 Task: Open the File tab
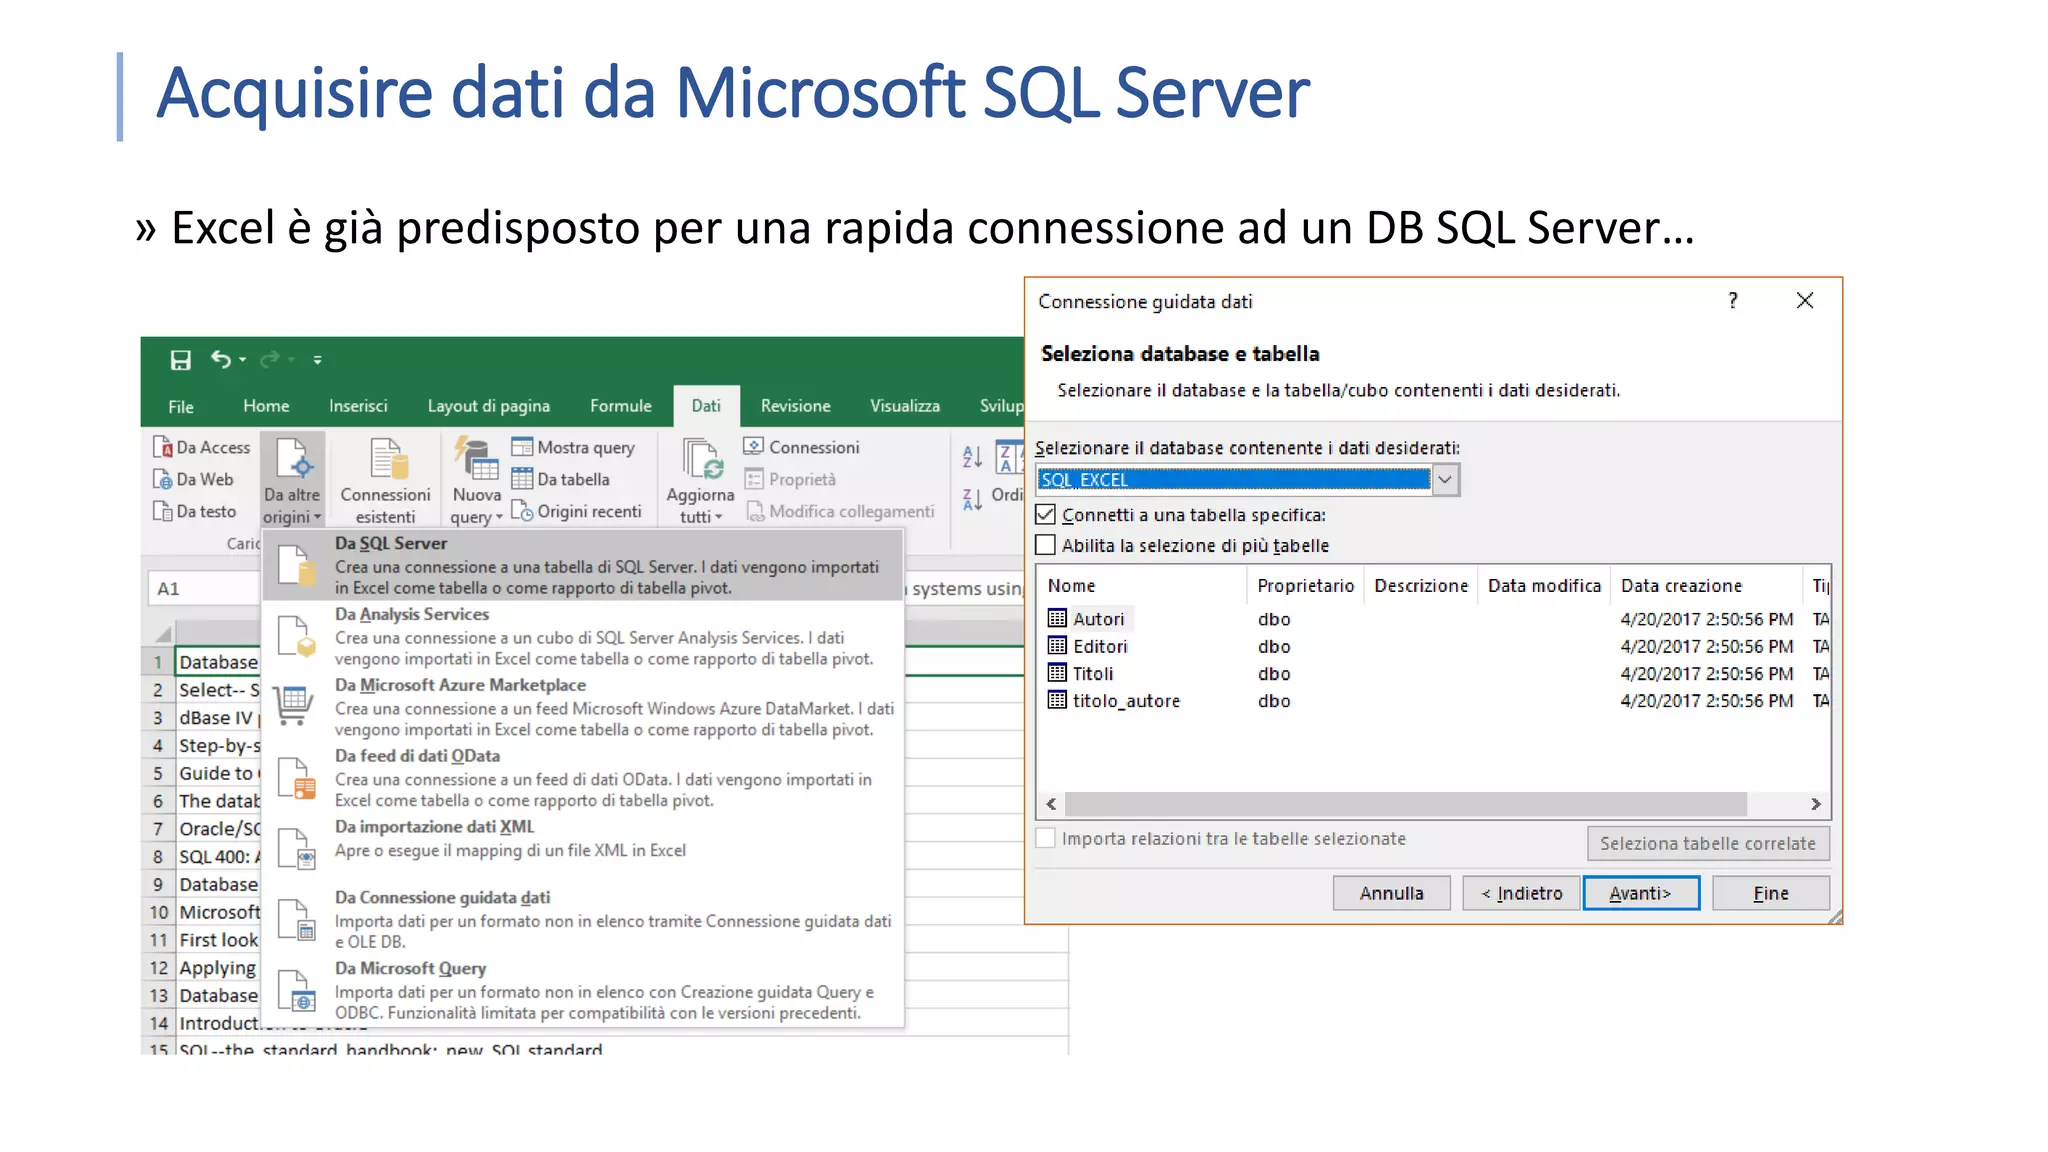[181, 406]
